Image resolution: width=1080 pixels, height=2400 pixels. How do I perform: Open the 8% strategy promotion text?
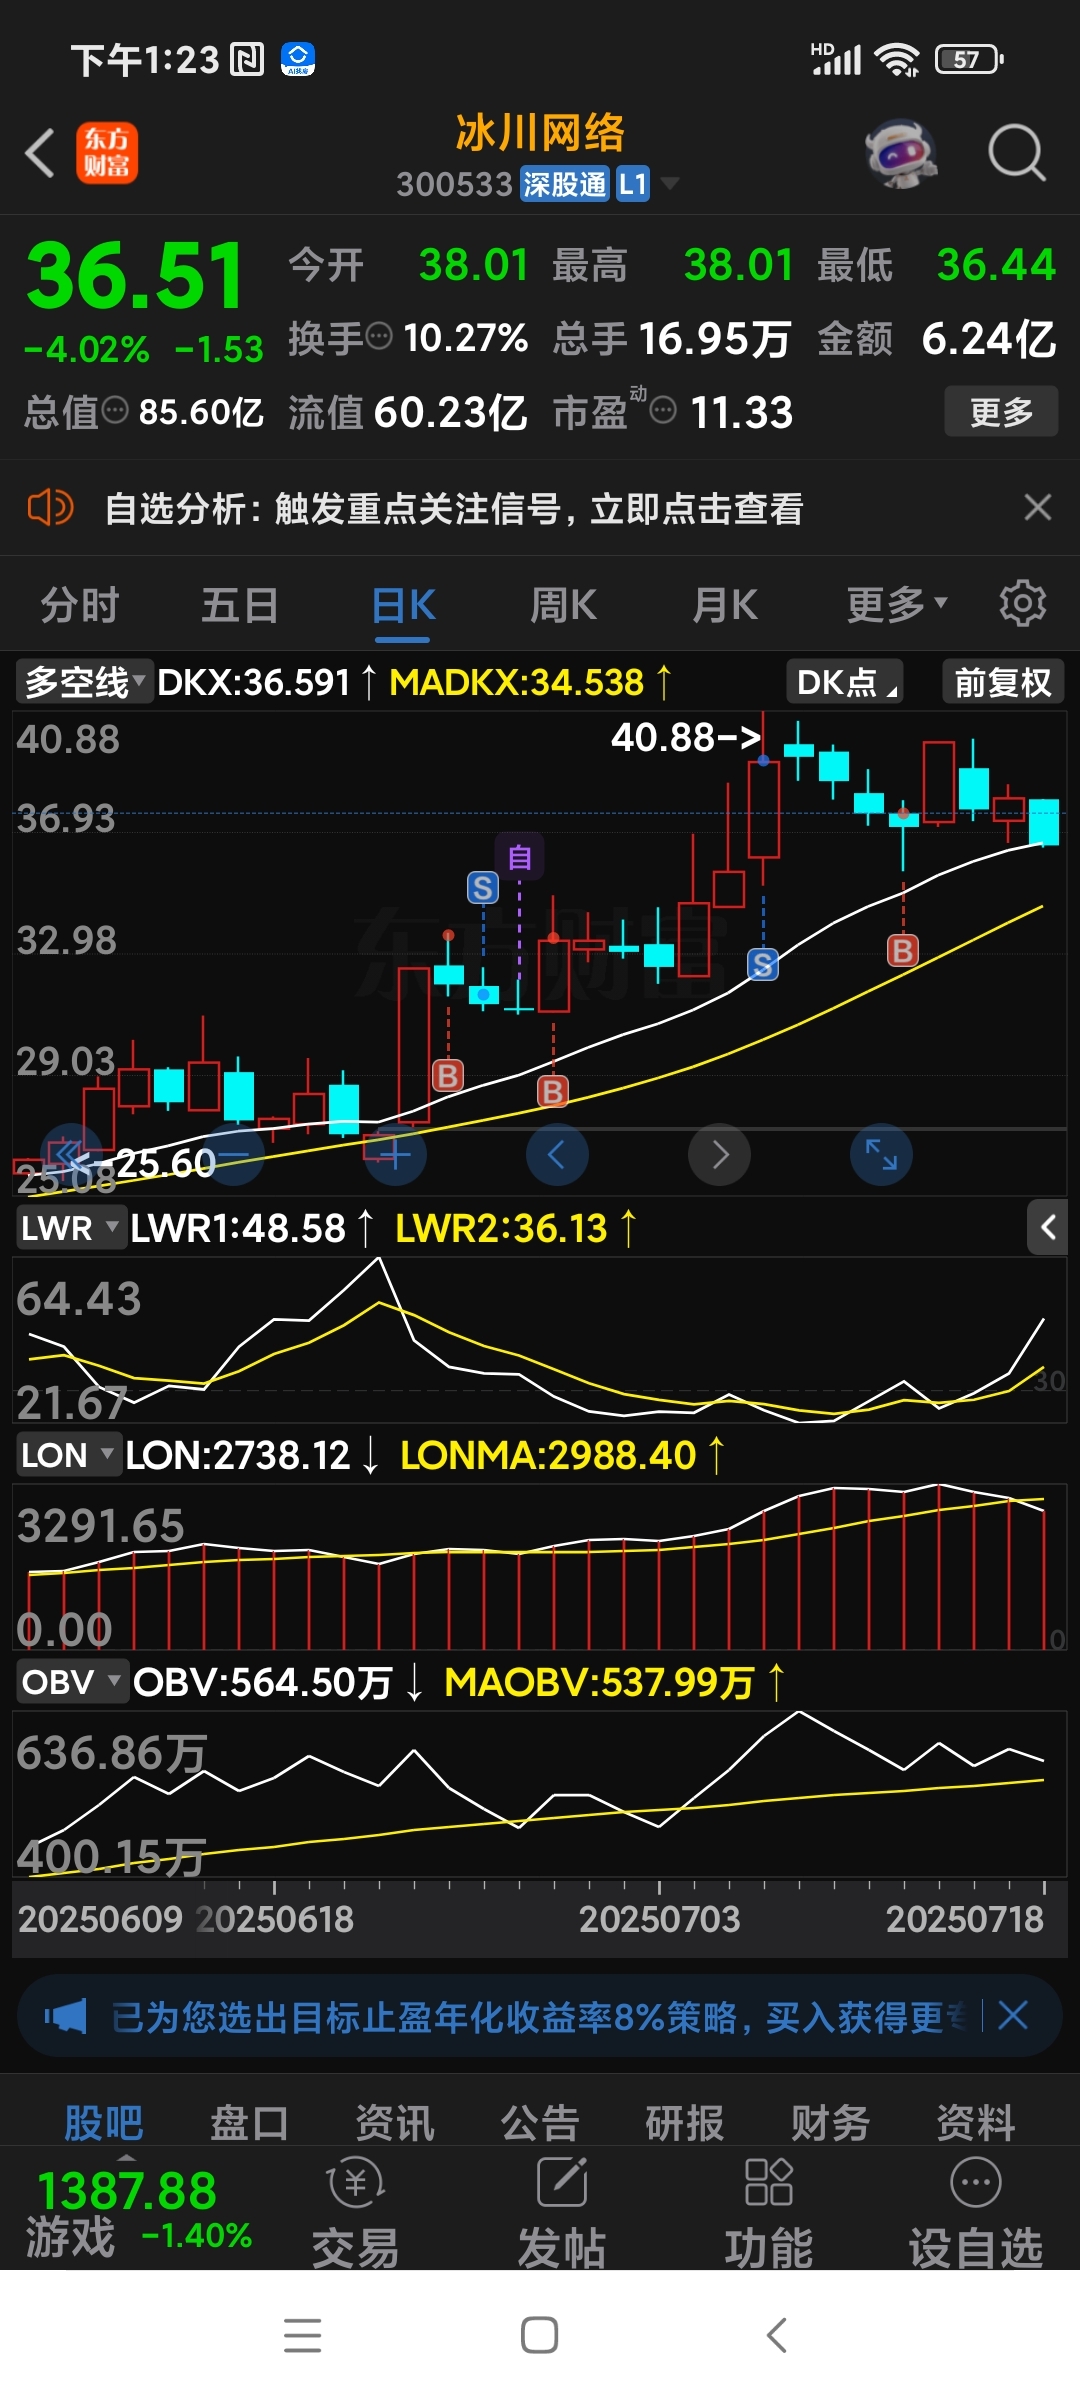pos(538,2016)
